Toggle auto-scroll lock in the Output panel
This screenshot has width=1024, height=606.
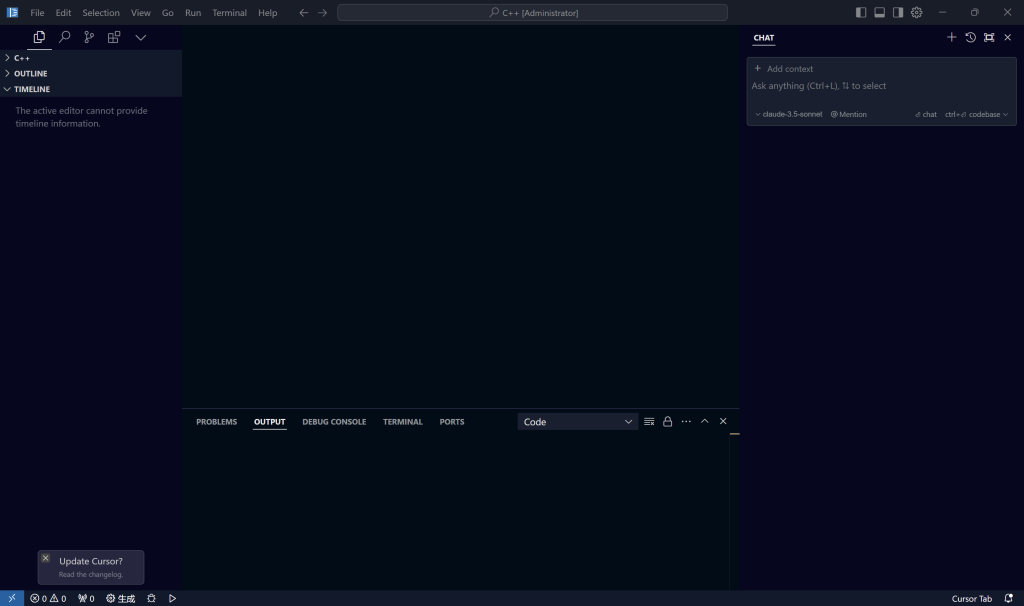(x=667, y=421)
